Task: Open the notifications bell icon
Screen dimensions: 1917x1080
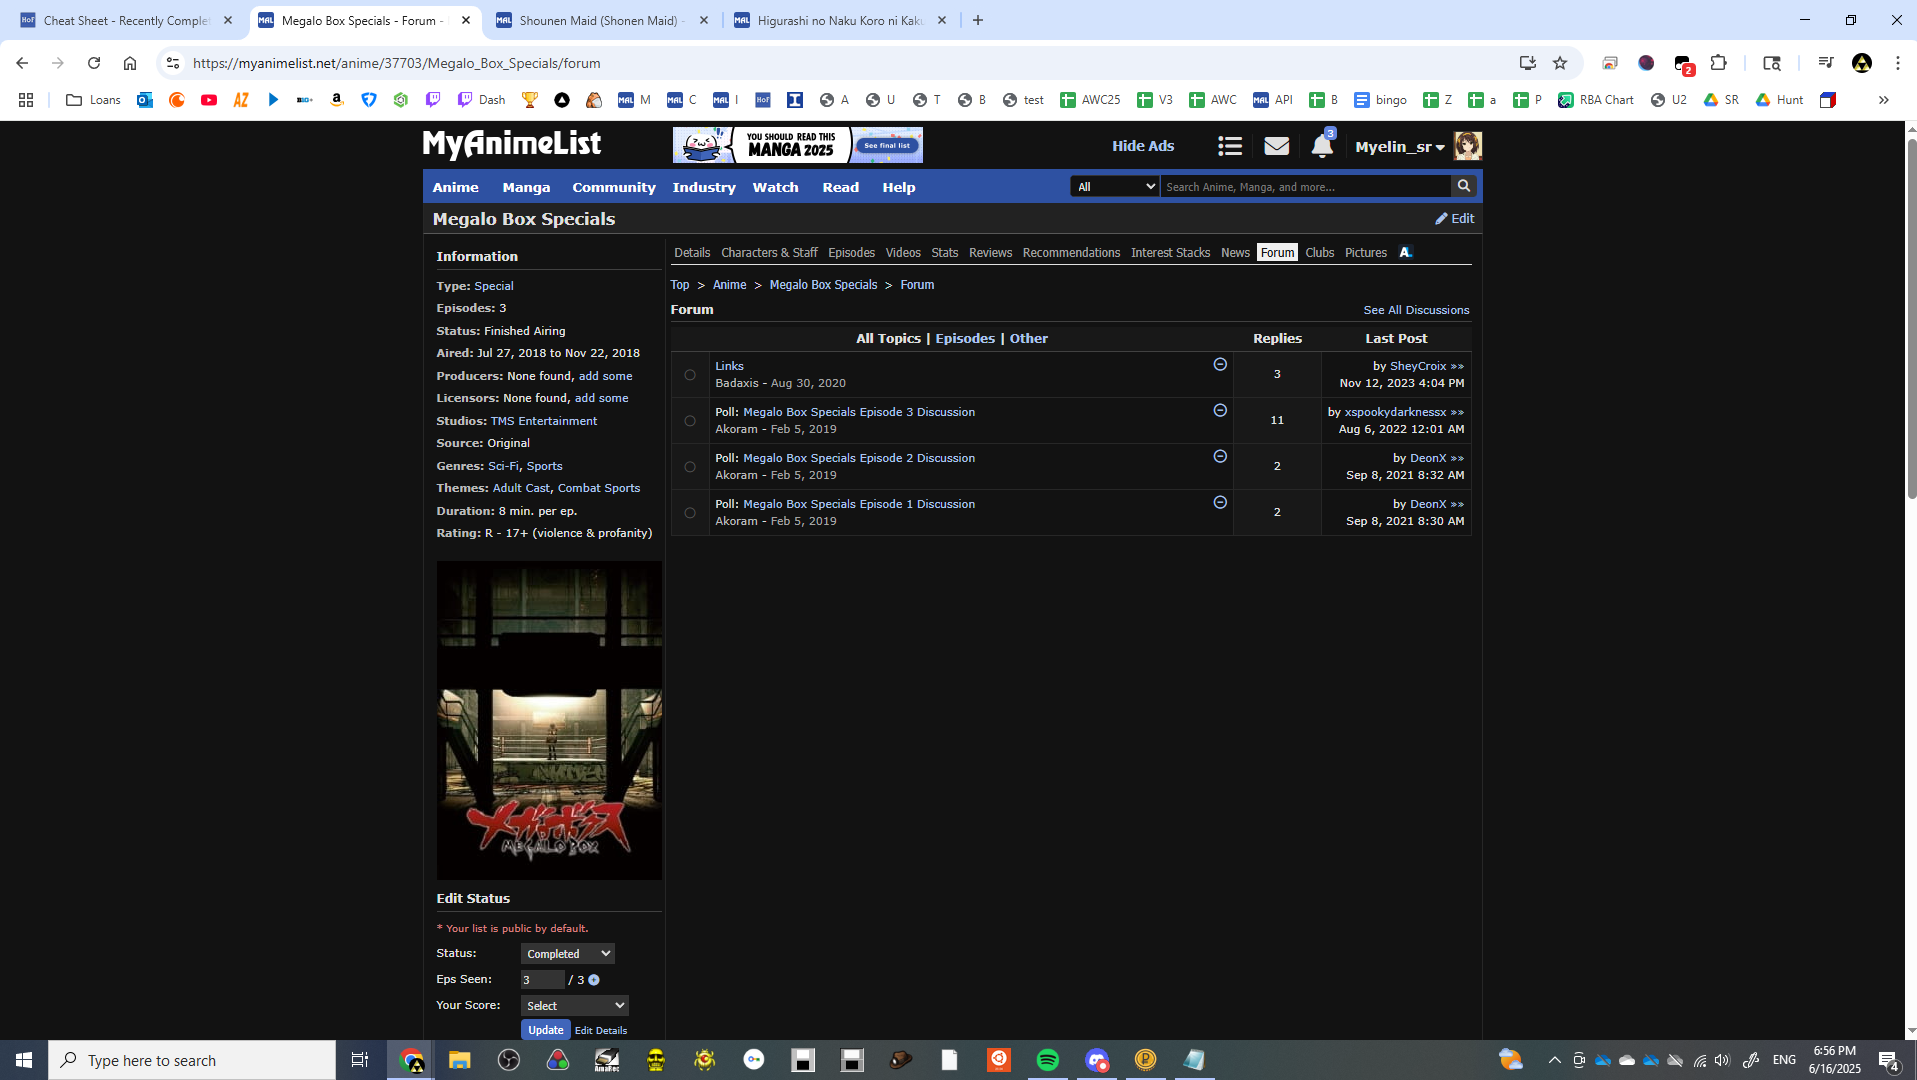Action: [1321, 147]
